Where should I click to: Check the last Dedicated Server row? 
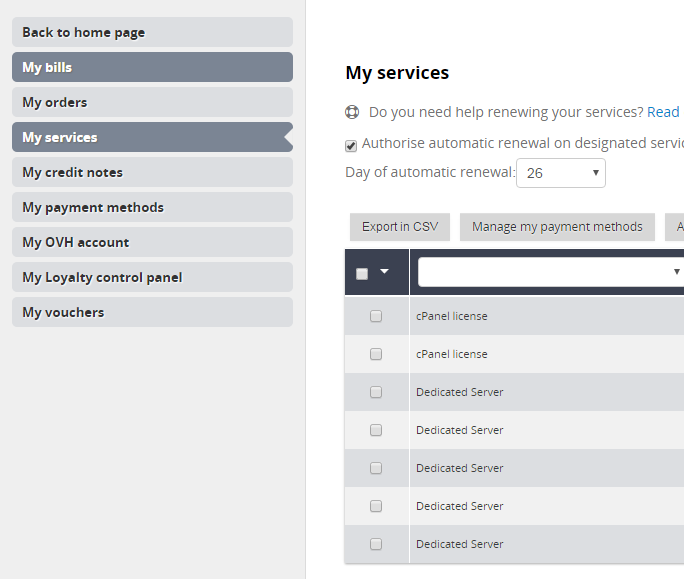tap(376, 544)
